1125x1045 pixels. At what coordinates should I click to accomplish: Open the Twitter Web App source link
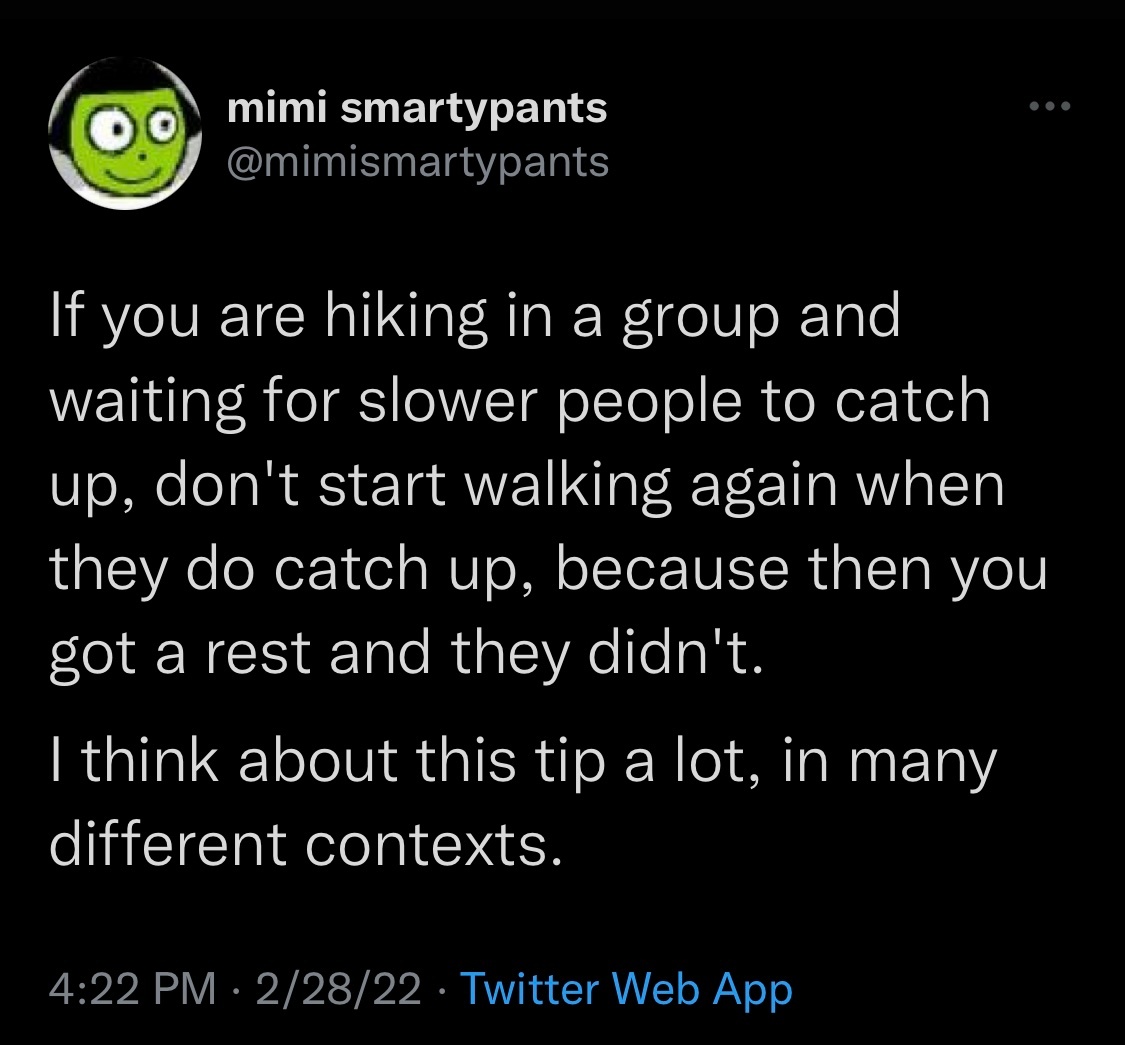(626, 990)
